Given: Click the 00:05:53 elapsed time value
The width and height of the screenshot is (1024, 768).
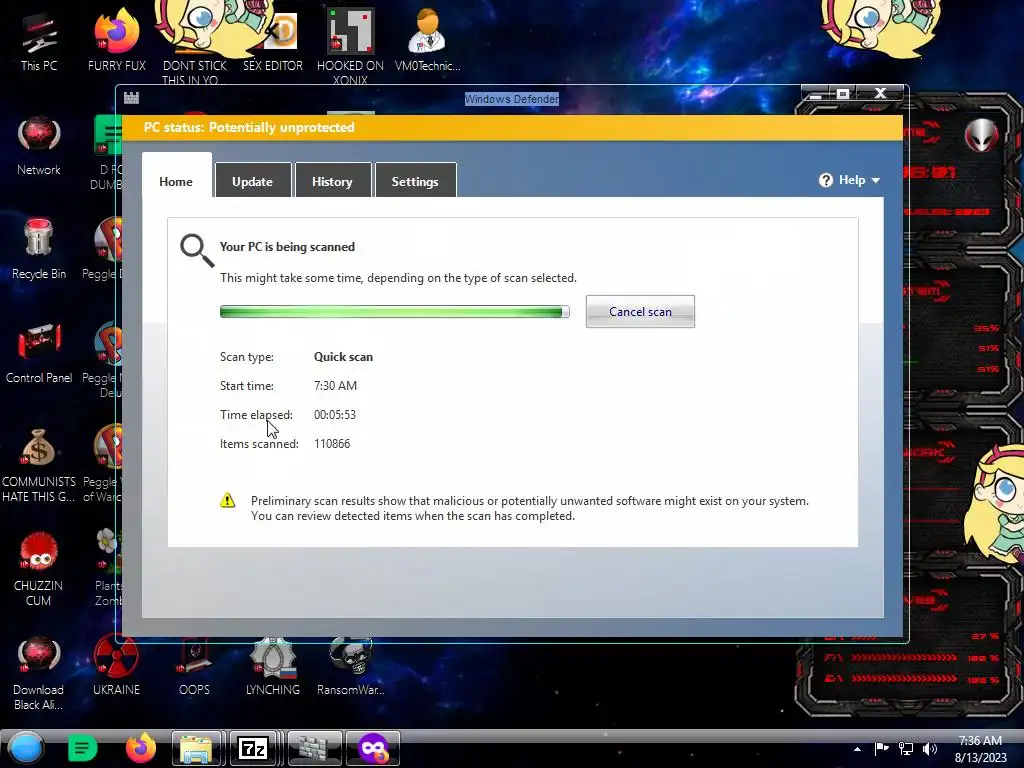Looking at the screenshot, I should 334,415.
